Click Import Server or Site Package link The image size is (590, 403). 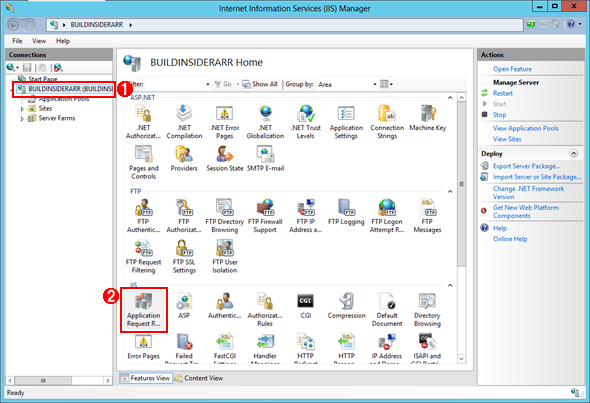click(537, 177)
